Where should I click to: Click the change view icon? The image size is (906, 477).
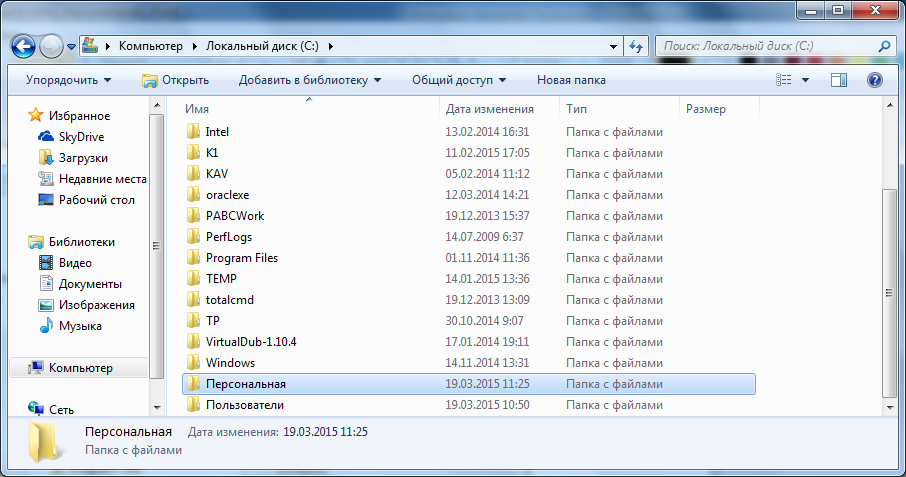[784, 80]
